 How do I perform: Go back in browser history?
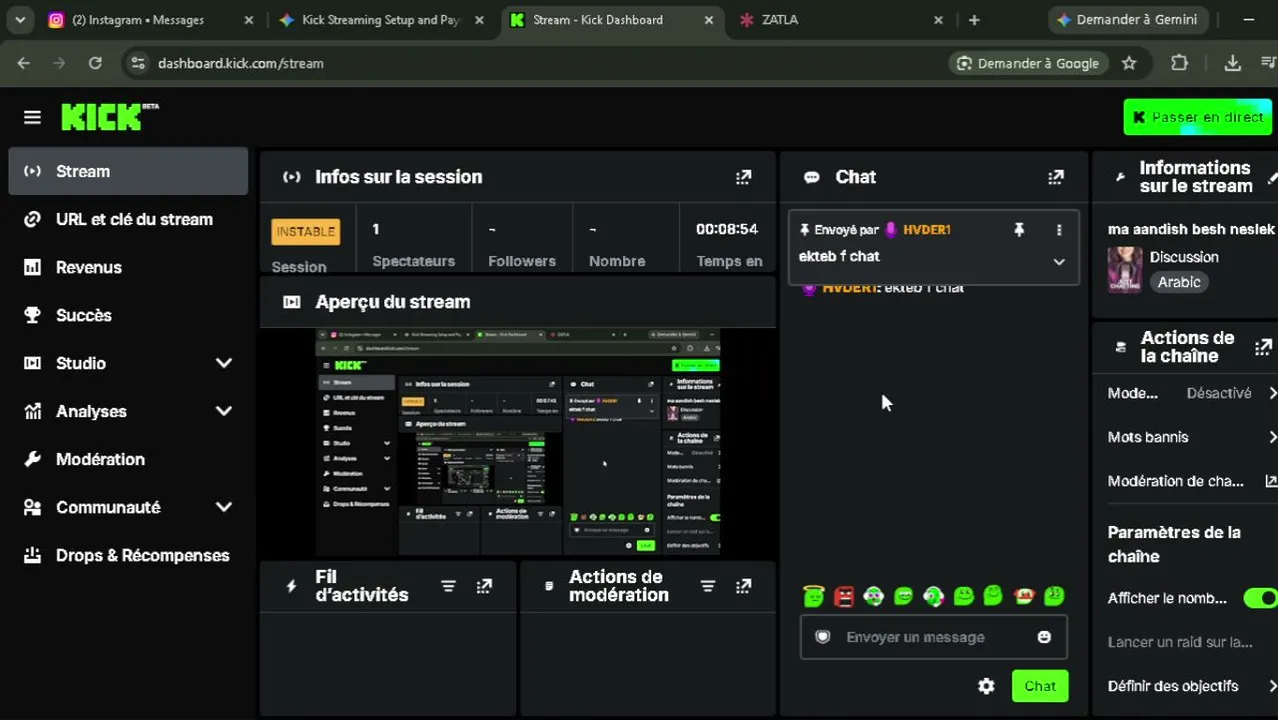point(23,63)
